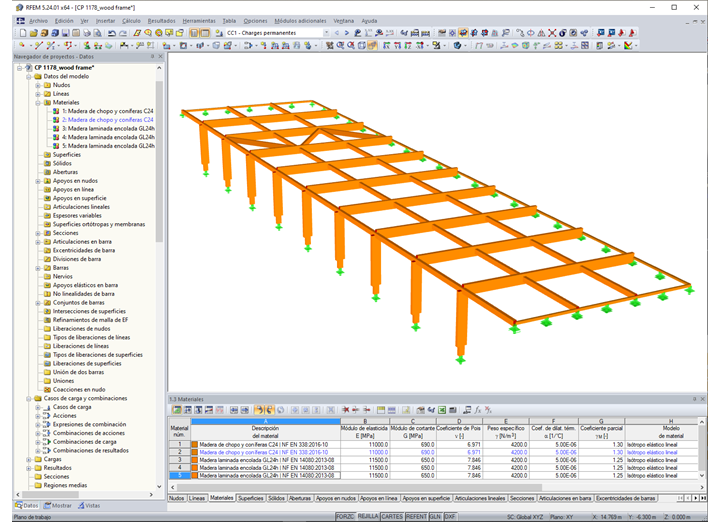Click the Herramientas menu
Image resolution: width=720 pixels, height=522 pixels.
coord(199,21)
